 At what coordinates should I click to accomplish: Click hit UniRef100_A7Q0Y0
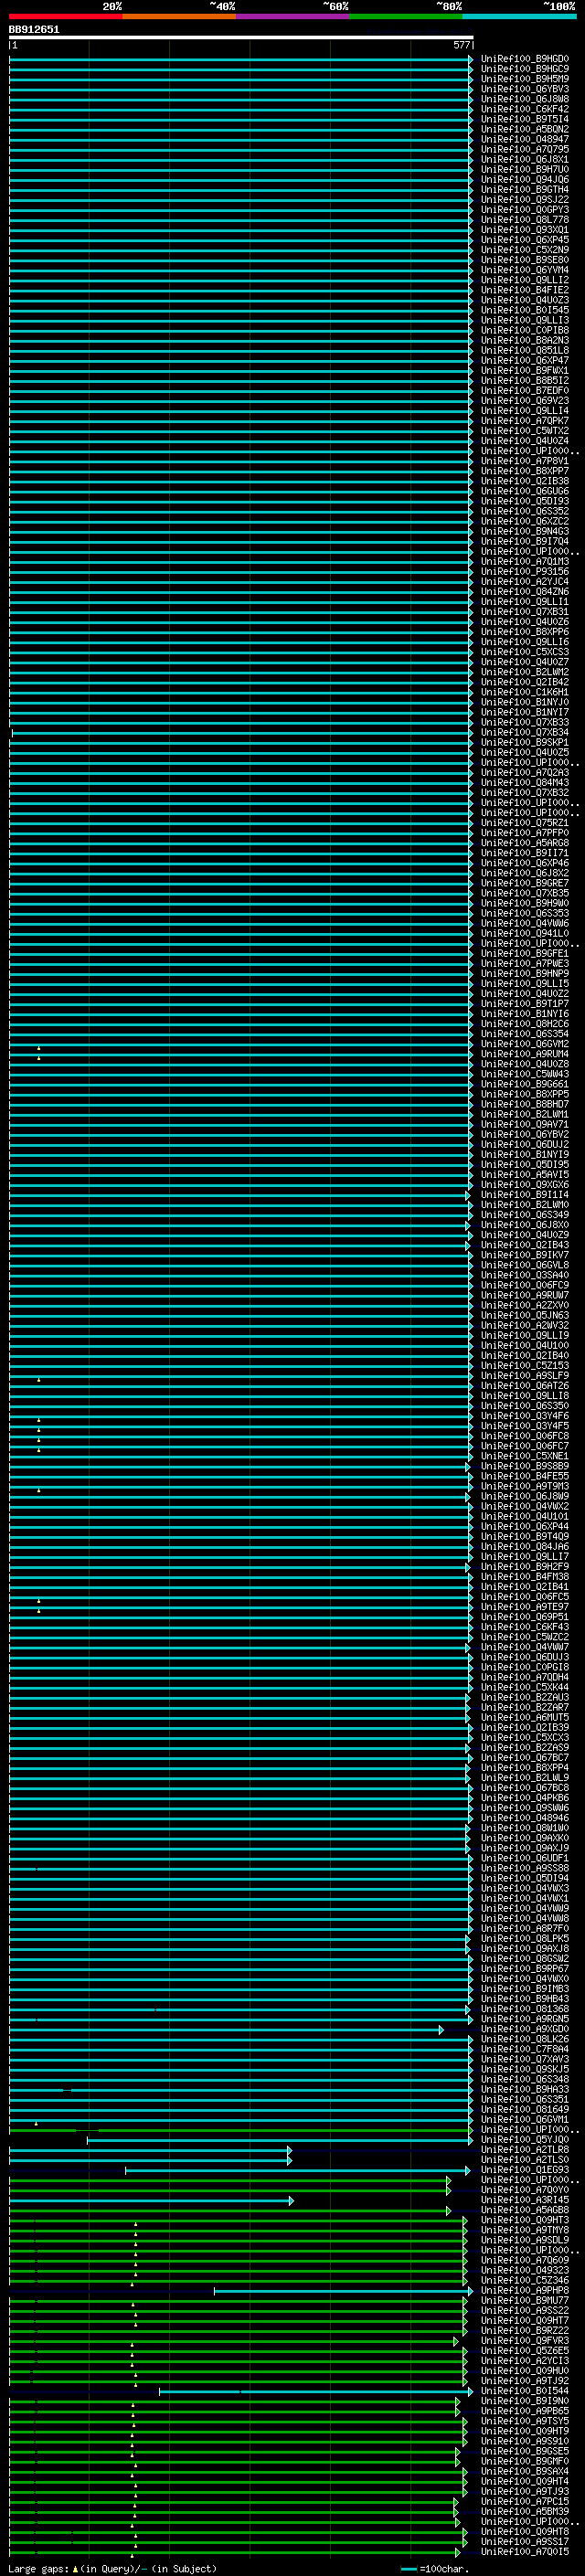point(525,2190)
